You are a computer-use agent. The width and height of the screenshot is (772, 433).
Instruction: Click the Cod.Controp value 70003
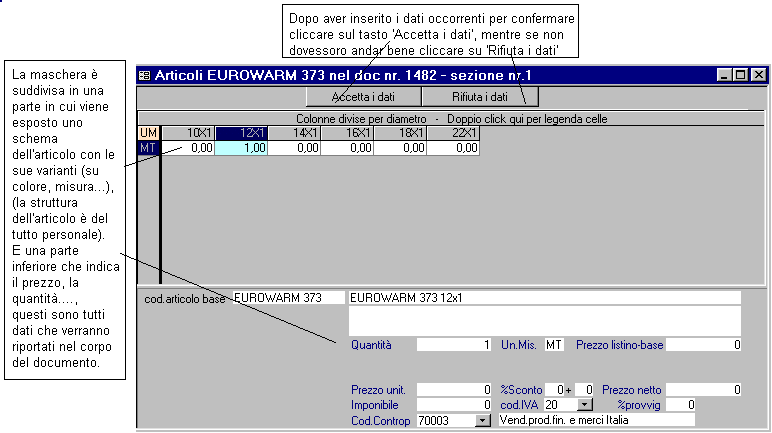tap(446, 421)
